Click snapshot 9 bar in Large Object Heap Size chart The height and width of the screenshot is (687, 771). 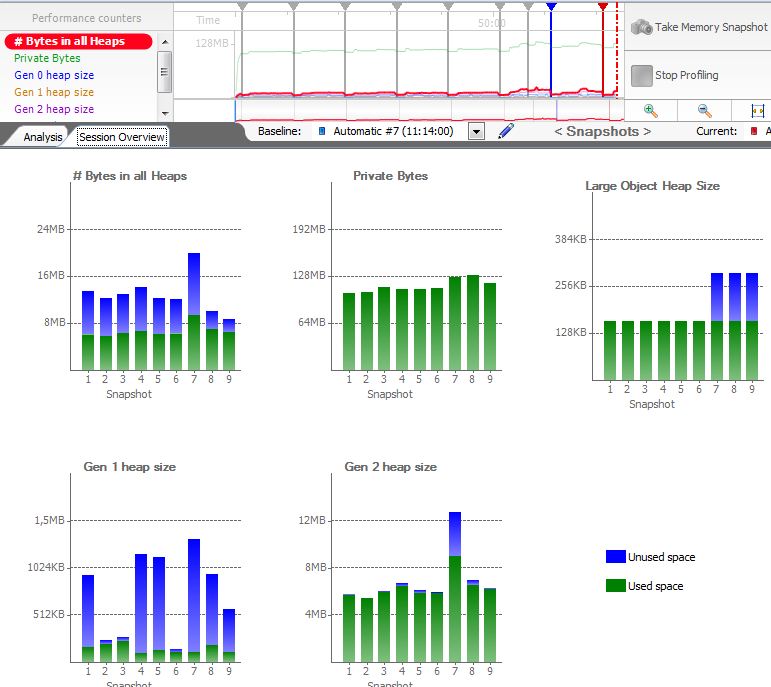coord(752,327)
